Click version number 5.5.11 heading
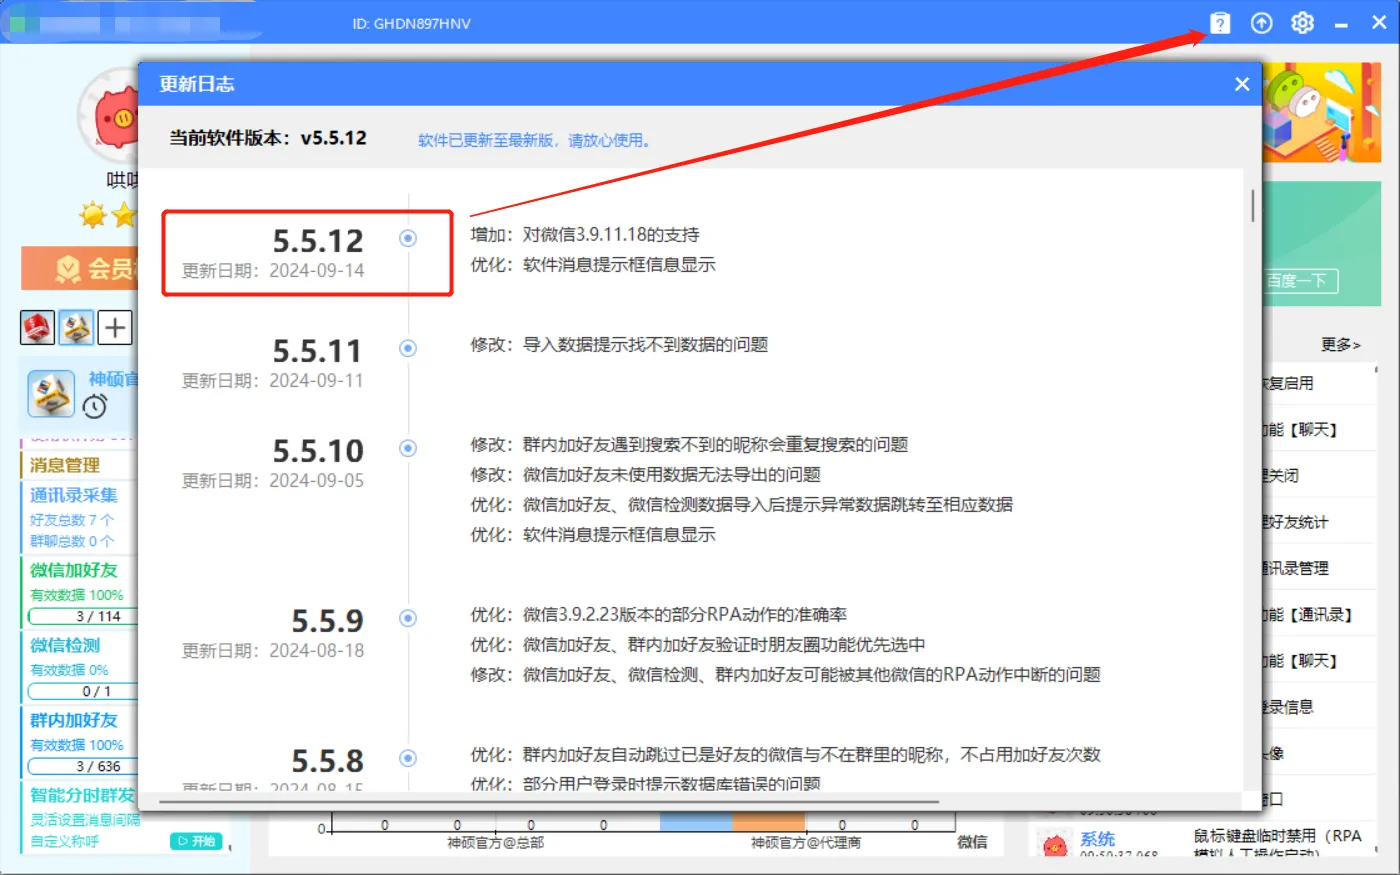This screenshot has height=875, width=1400. (x=318, y=351)
